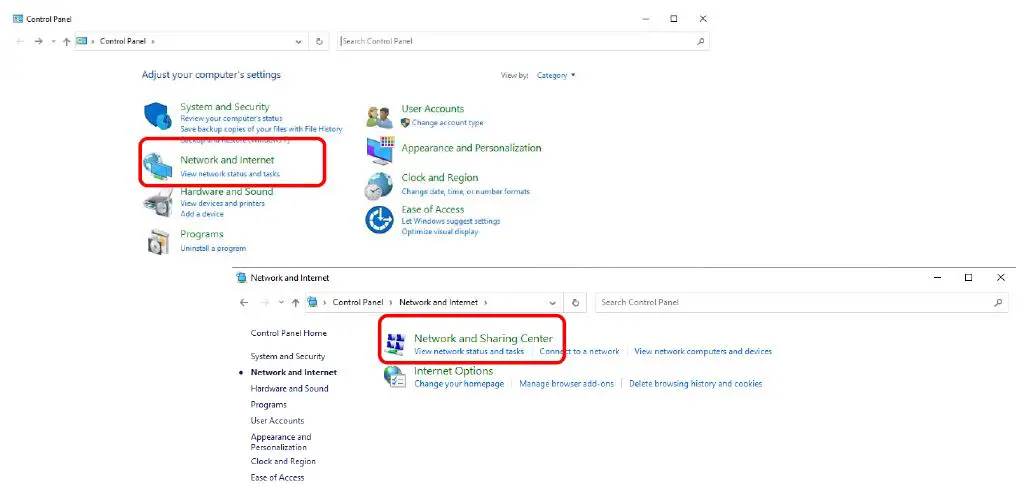Screen dimensions: 1019x487
Task: Select Clock and Region in left sidebar
Action: pos(283,461)
